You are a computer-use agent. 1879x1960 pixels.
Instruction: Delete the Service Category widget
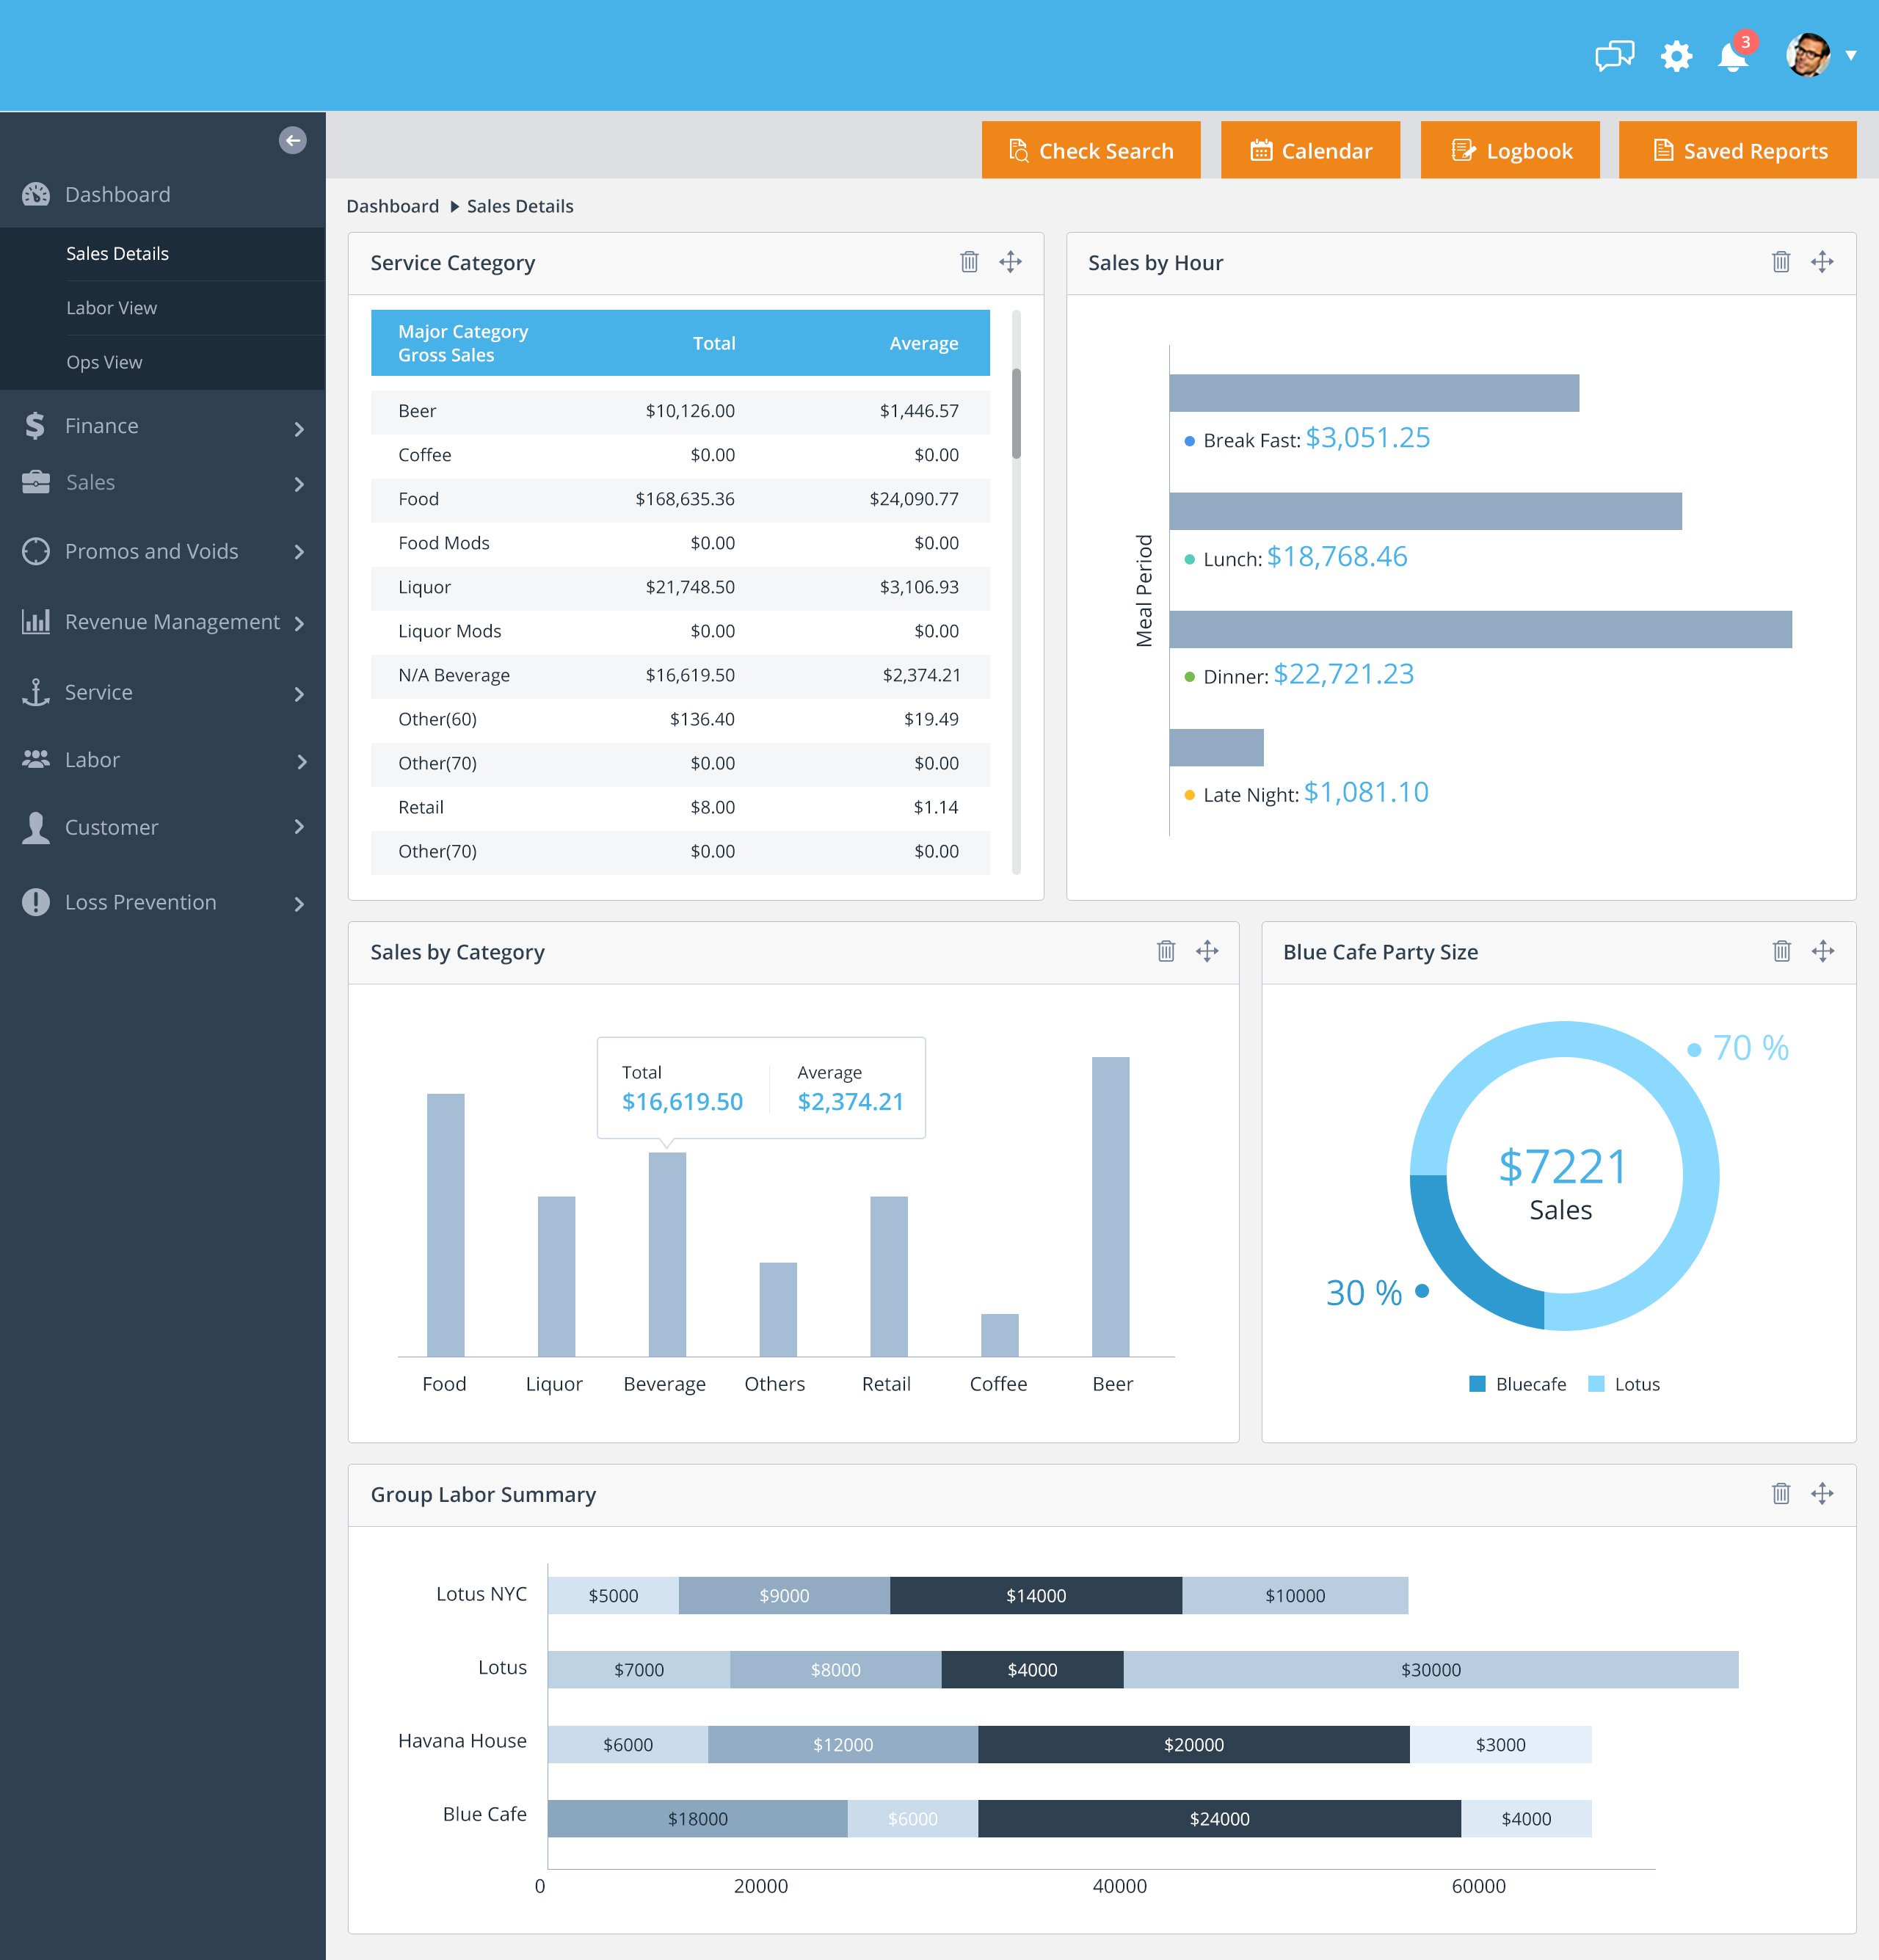pos(969,262)
